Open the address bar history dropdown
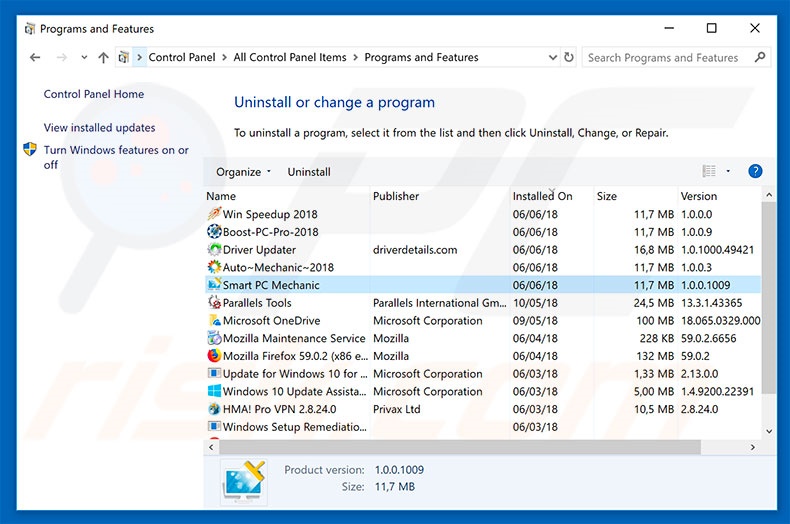This screenshot has height=524, width=790. click(x=552, y=57)
